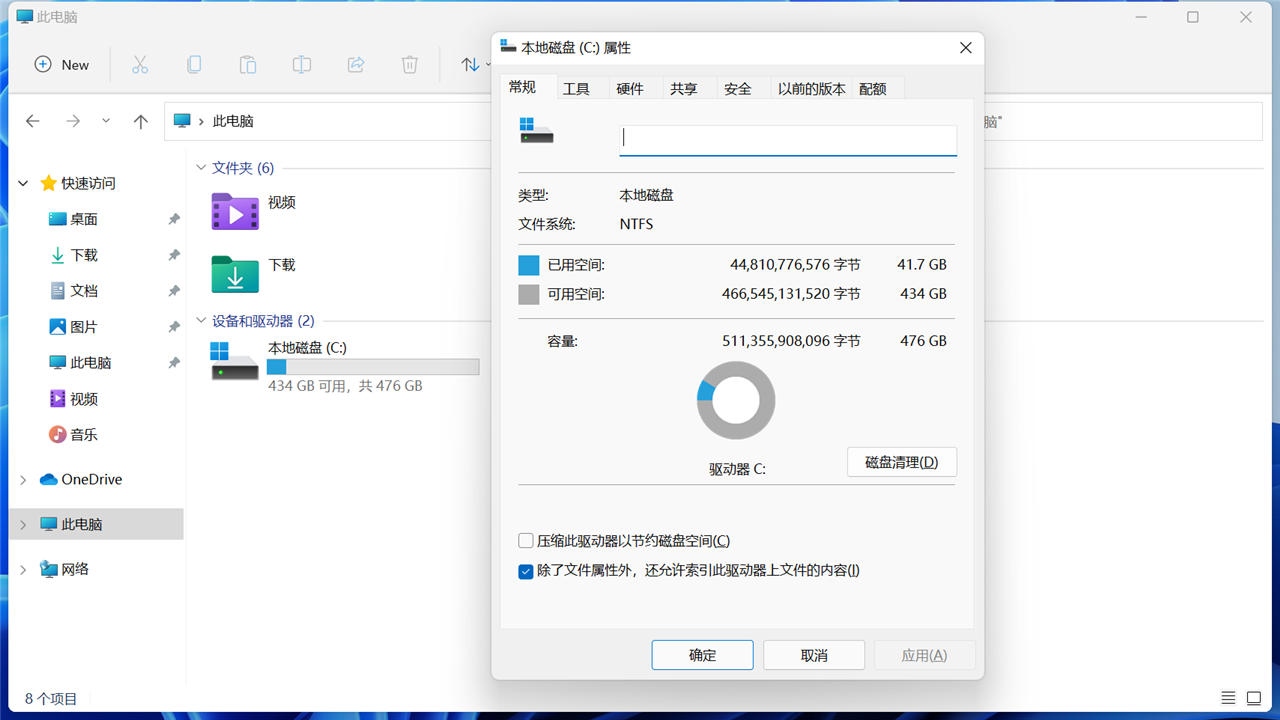The height and width of the screenshot is (720, 1280).
Task: Go back with the left arrow in Explorer
Action: pos(33,121)
